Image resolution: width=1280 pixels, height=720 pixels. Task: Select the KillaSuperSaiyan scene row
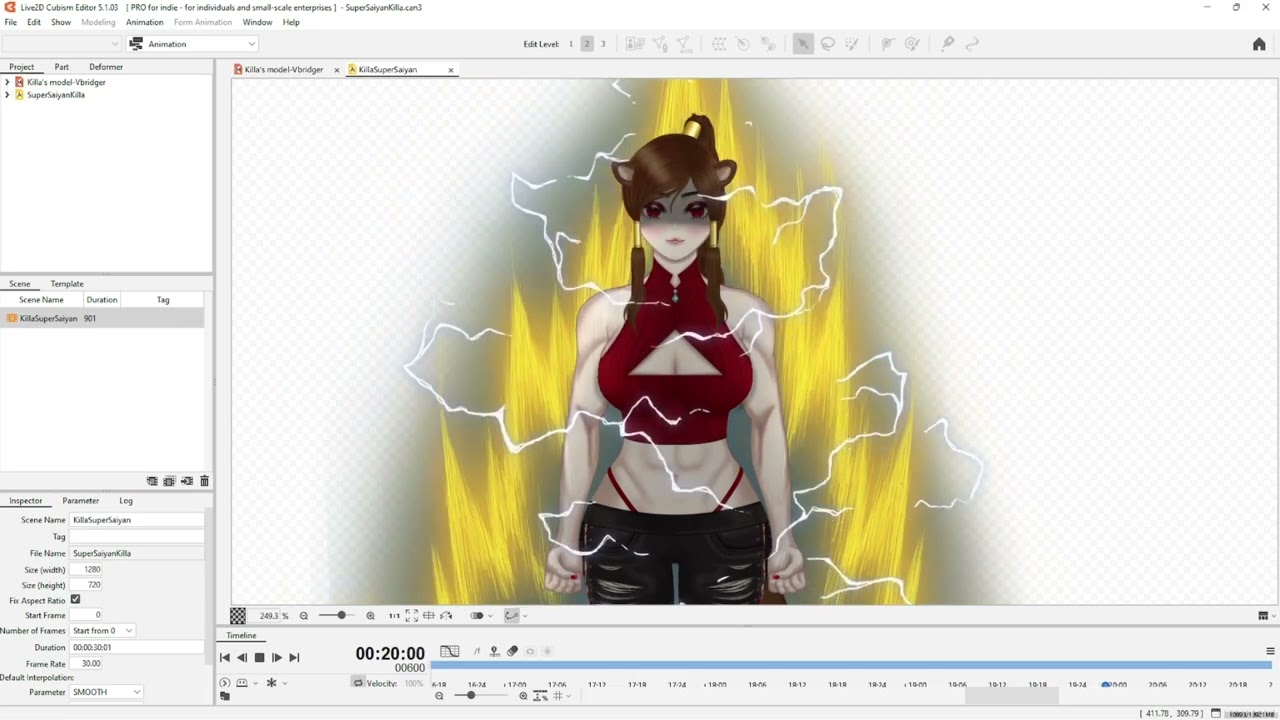tap(102, 318)
